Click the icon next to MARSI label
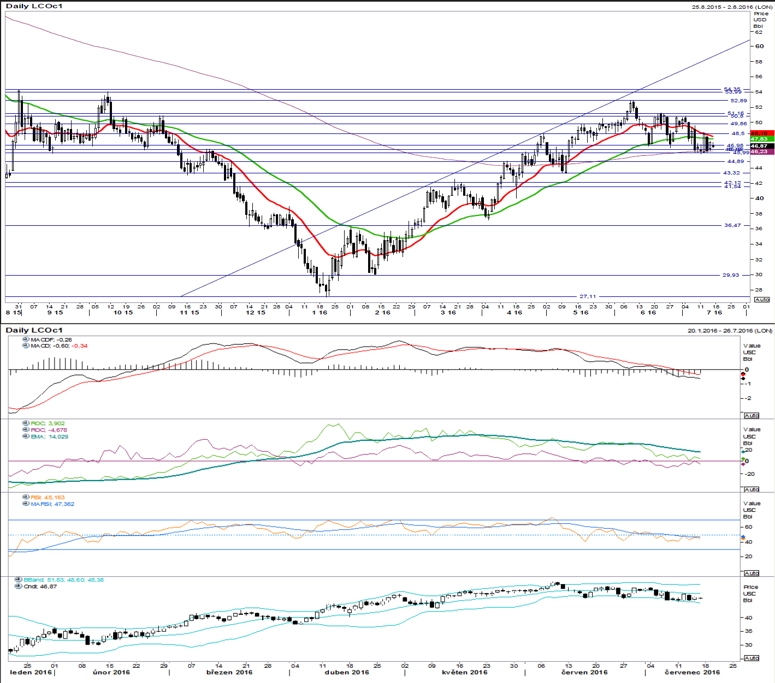The height and width of the screenshot is (683, 775). coord(26,504)
